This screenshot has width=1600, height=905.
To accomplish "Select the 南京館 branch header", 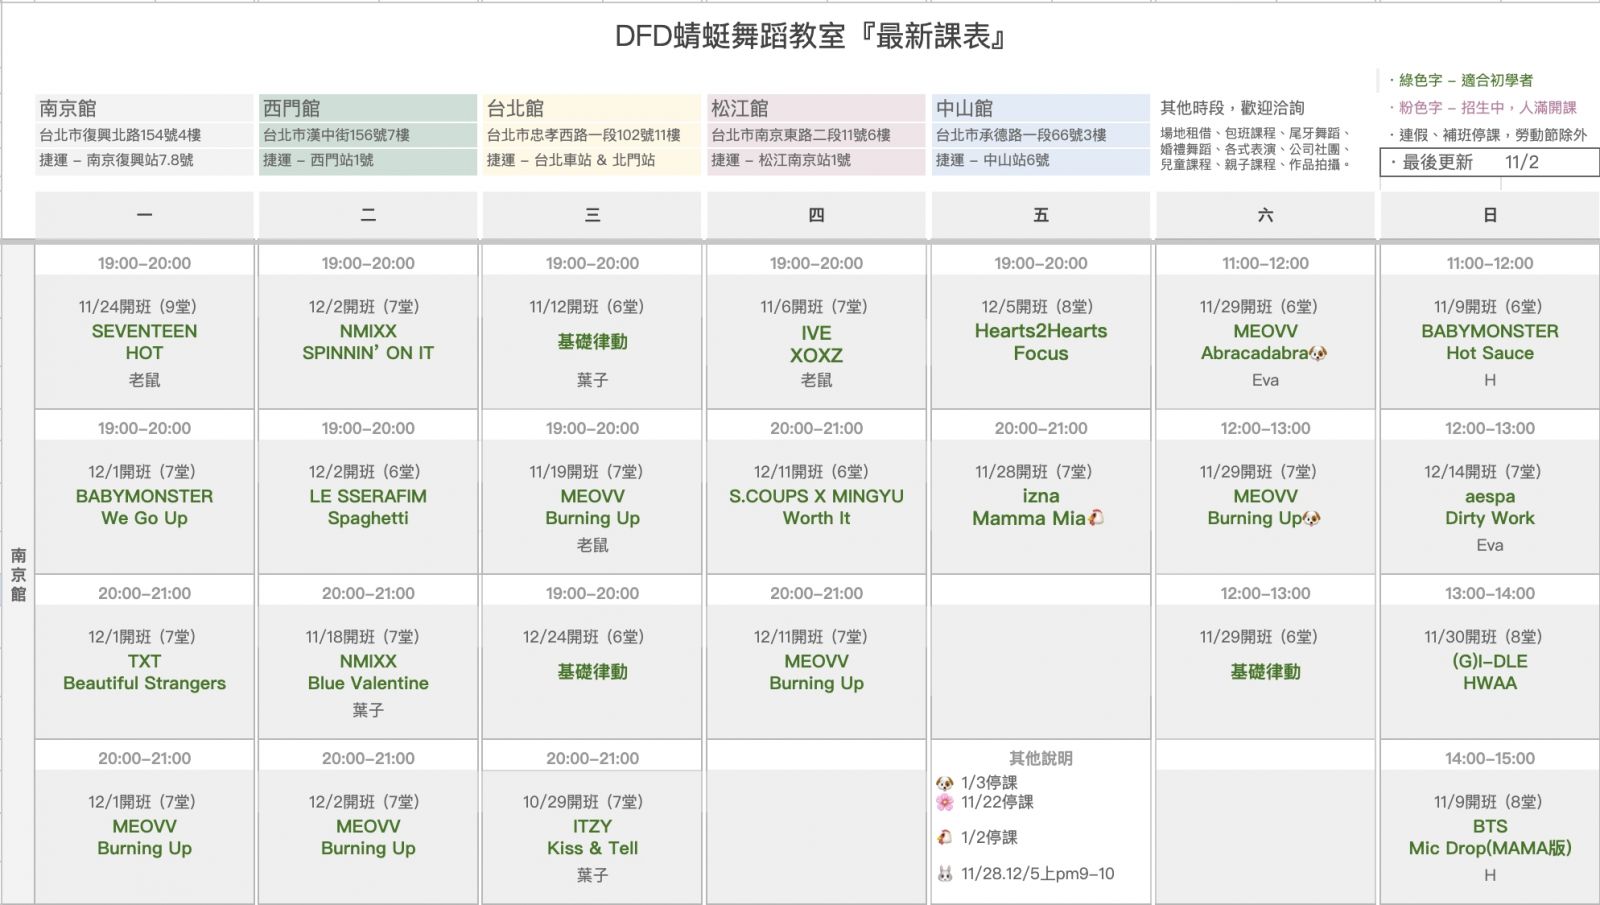I will [x=68, y=108].
